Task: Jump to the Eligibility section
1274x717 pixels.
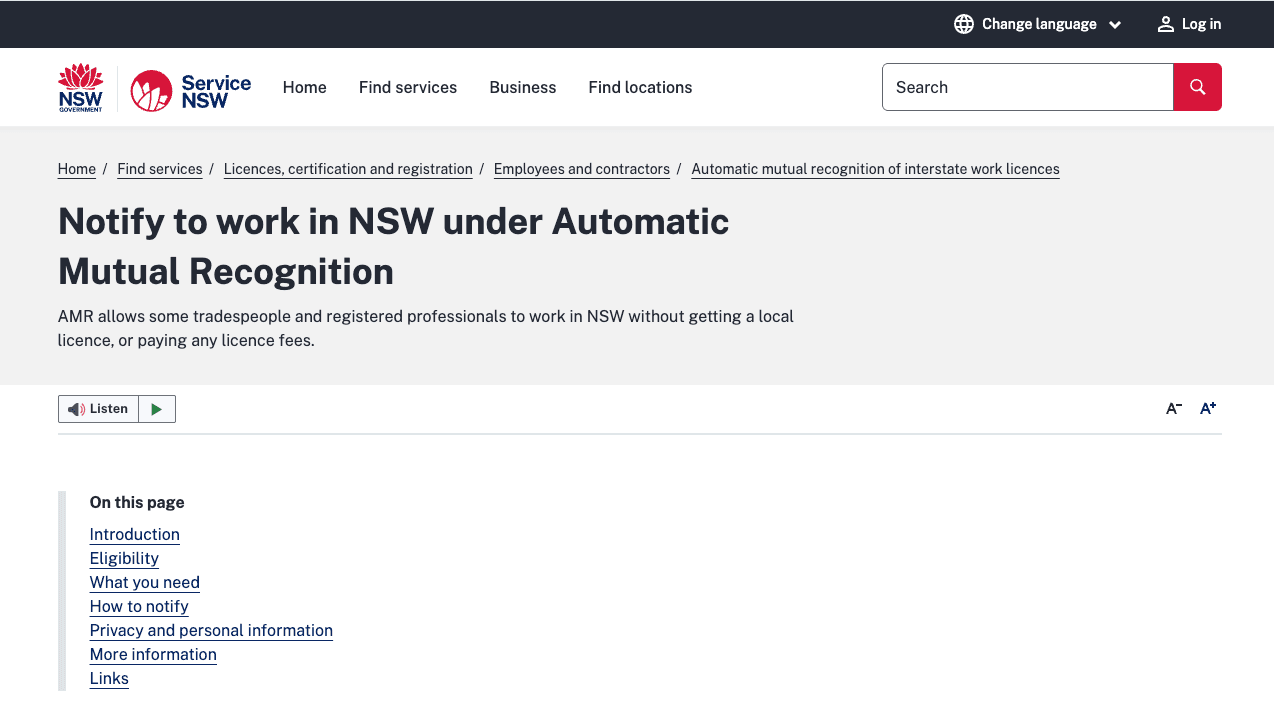Action: 124,558
